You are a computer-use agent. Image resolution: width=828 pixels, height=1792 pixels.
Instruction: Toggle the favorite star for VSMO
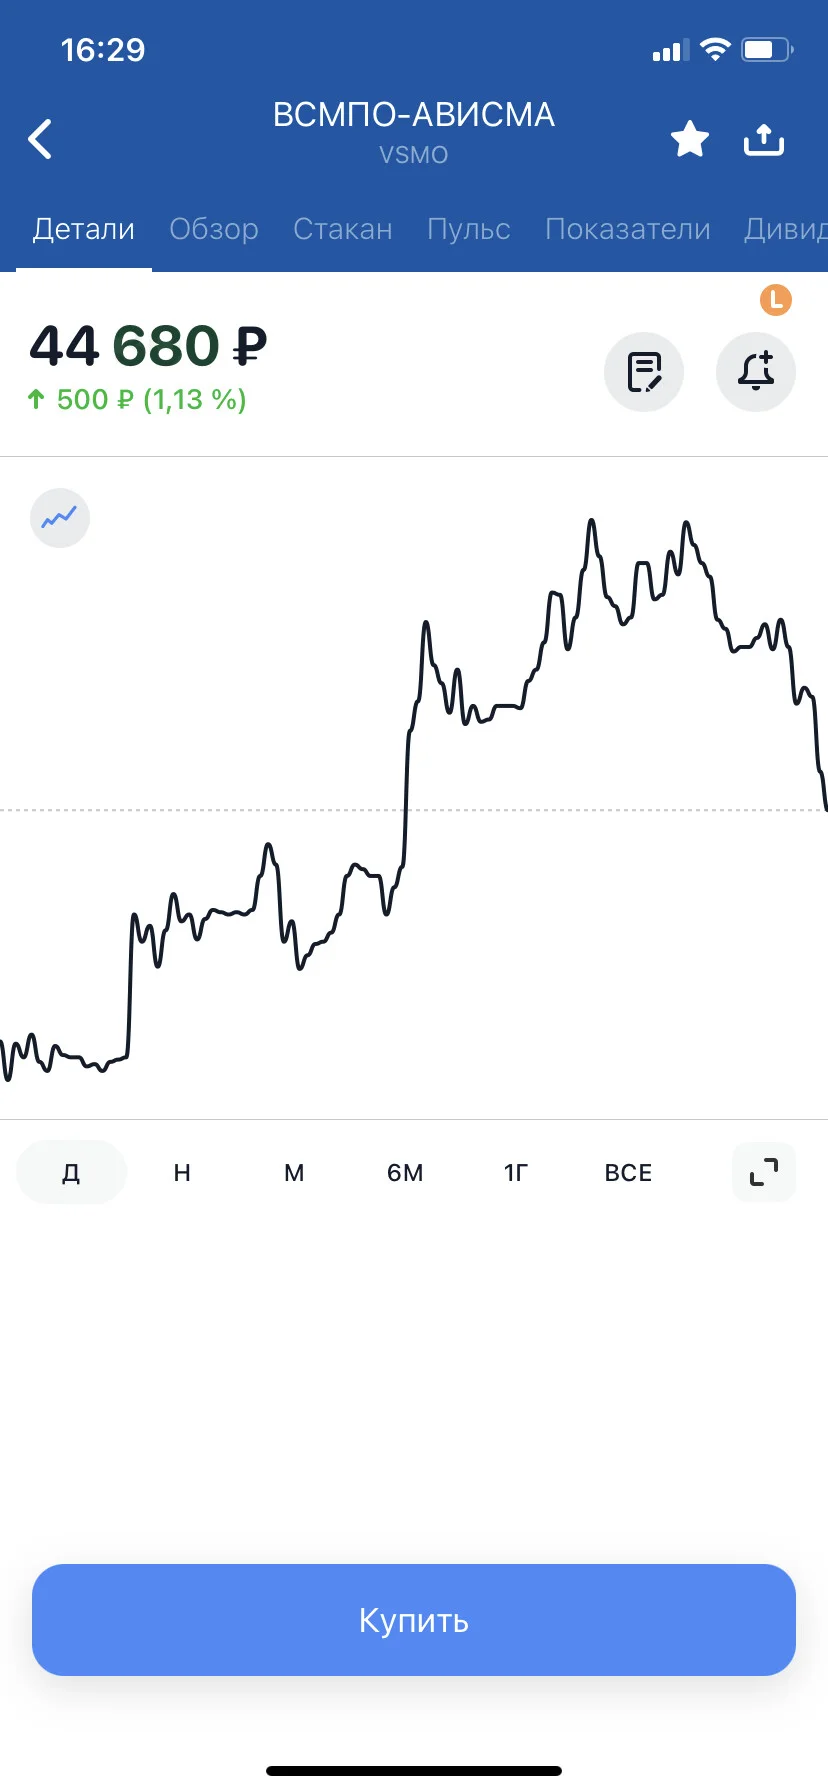(690, 139)
